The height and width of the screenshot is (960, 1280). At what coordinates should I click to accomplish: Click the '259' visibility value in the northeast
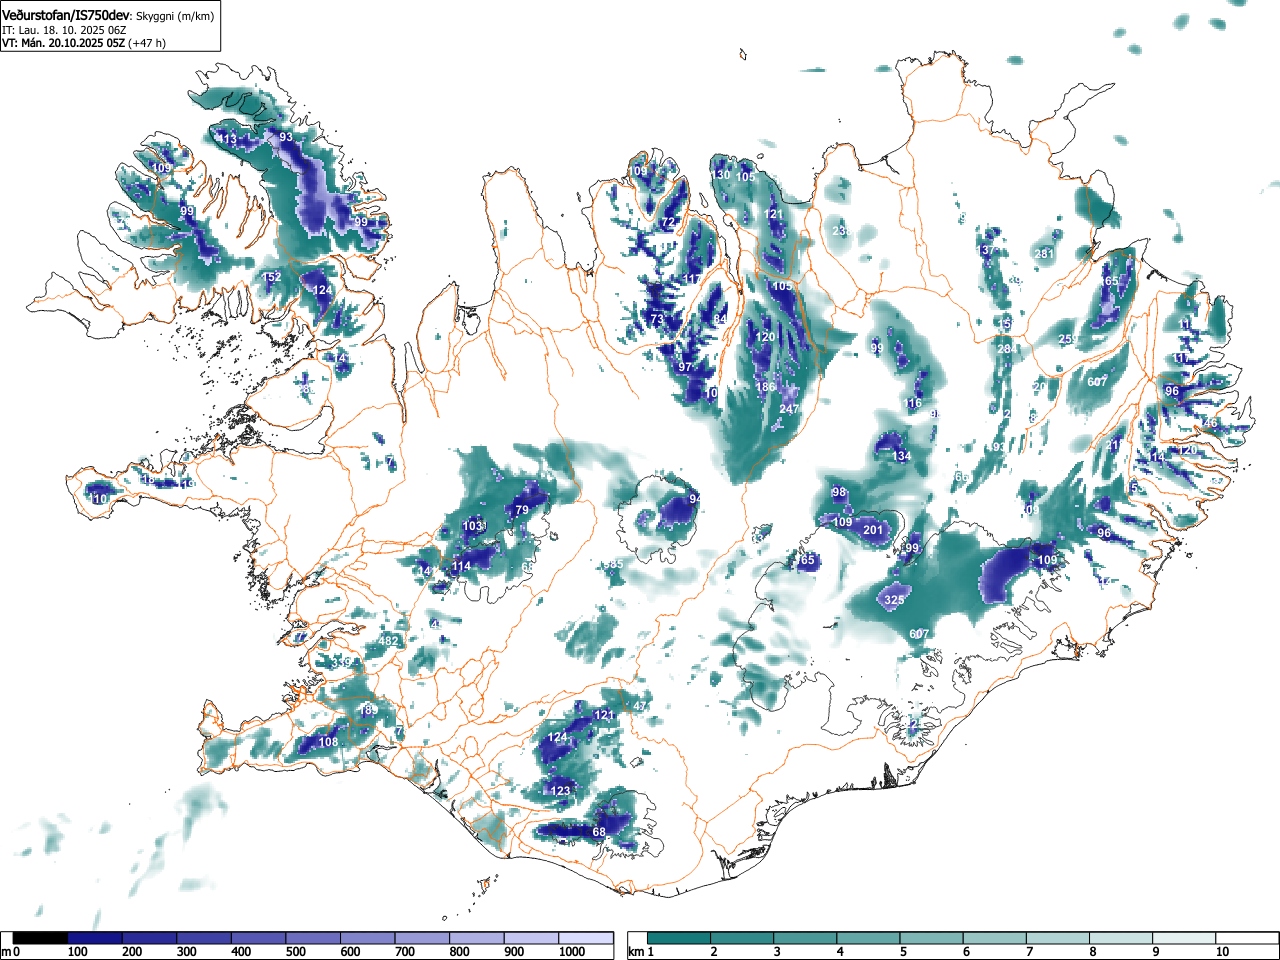1068,340
